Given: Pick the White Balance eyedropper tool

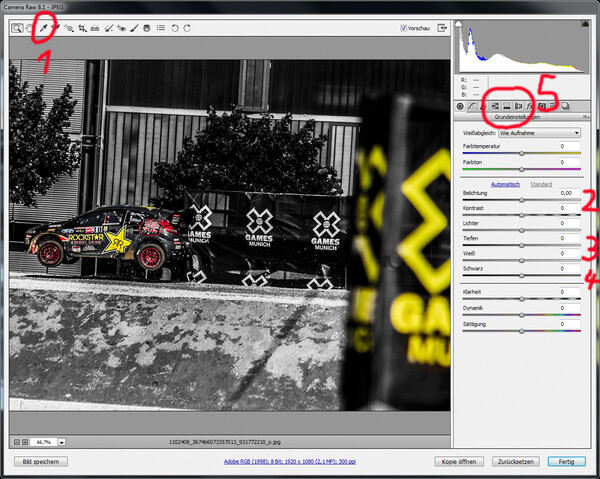Looking at the screenshot, I should pyautogui.click(x=43, y=28).
